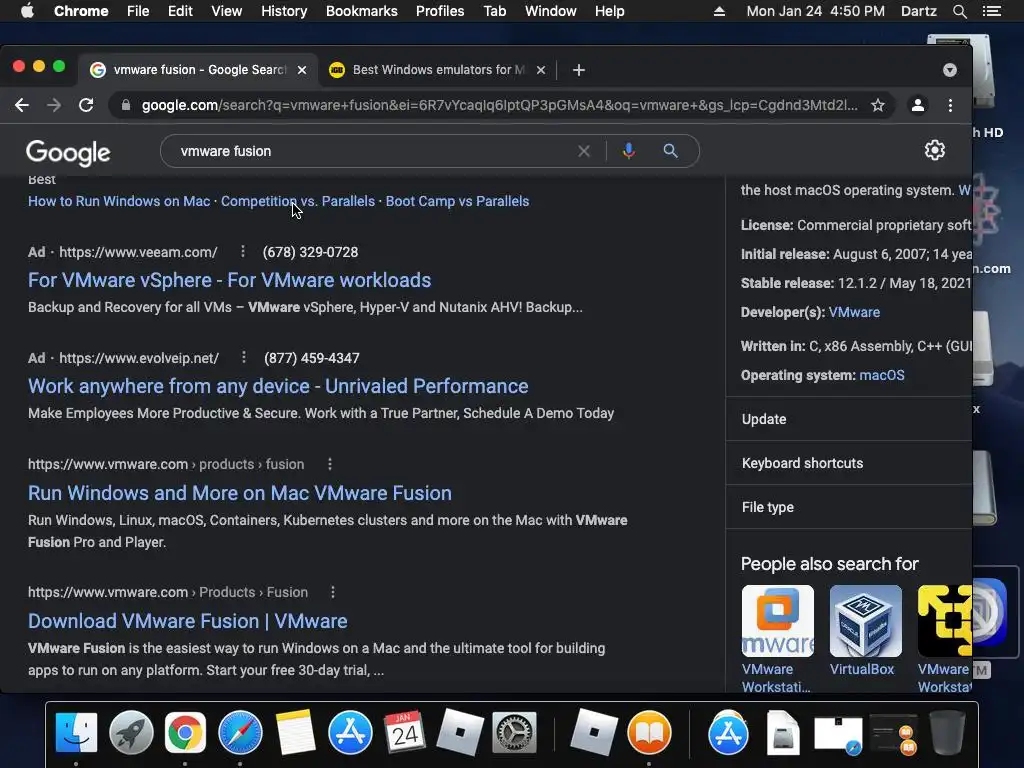Open How to Run Windows on Mac link
This screenshot has width=1024, height=768.
[119, 201]
